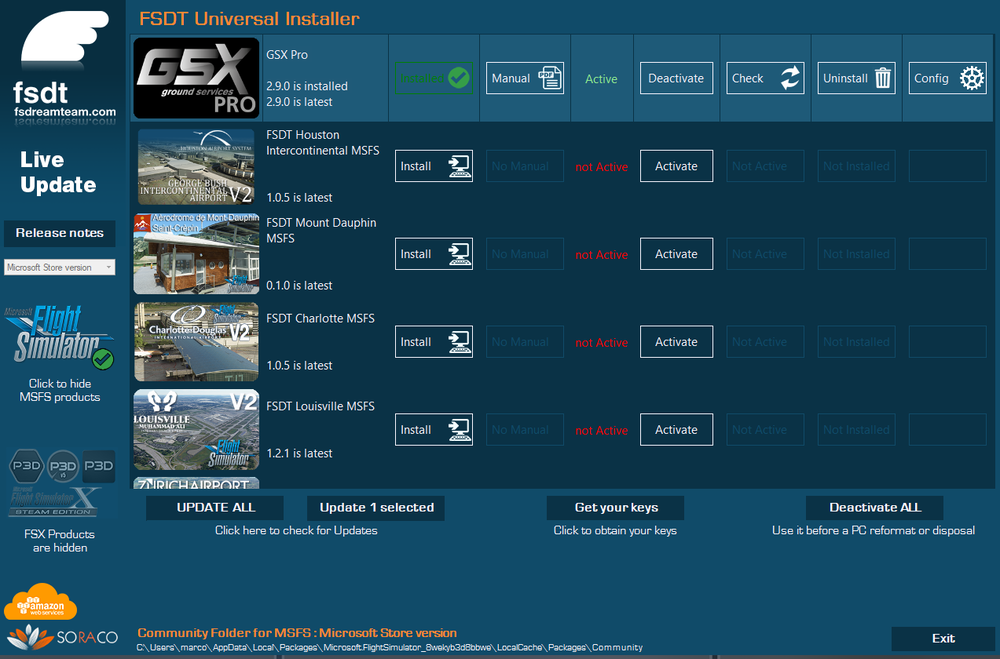
Task: Click the Get your keys button
Action: 615,508
